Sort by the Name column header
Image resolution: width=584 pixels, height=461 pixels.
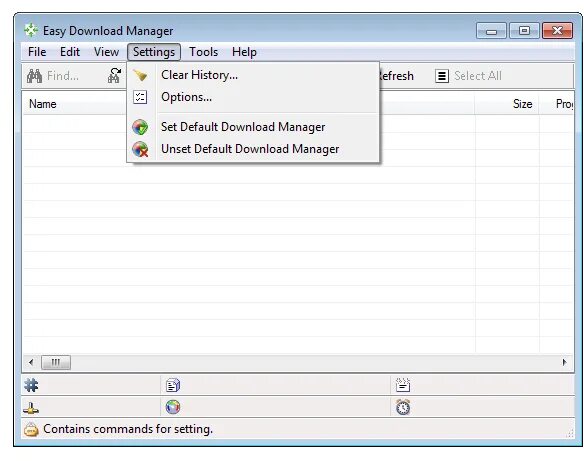(x=74, y=104)
